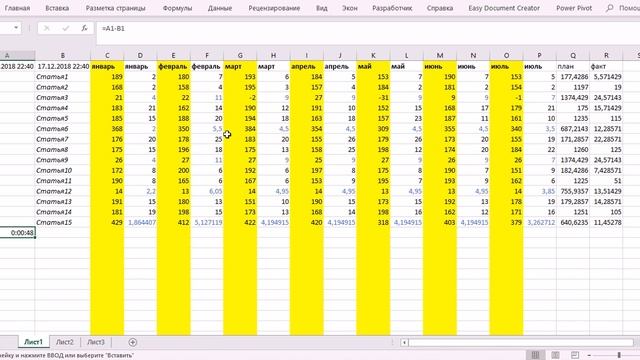
Task: Click the zoom slider handle
Action: click(619, 355)
